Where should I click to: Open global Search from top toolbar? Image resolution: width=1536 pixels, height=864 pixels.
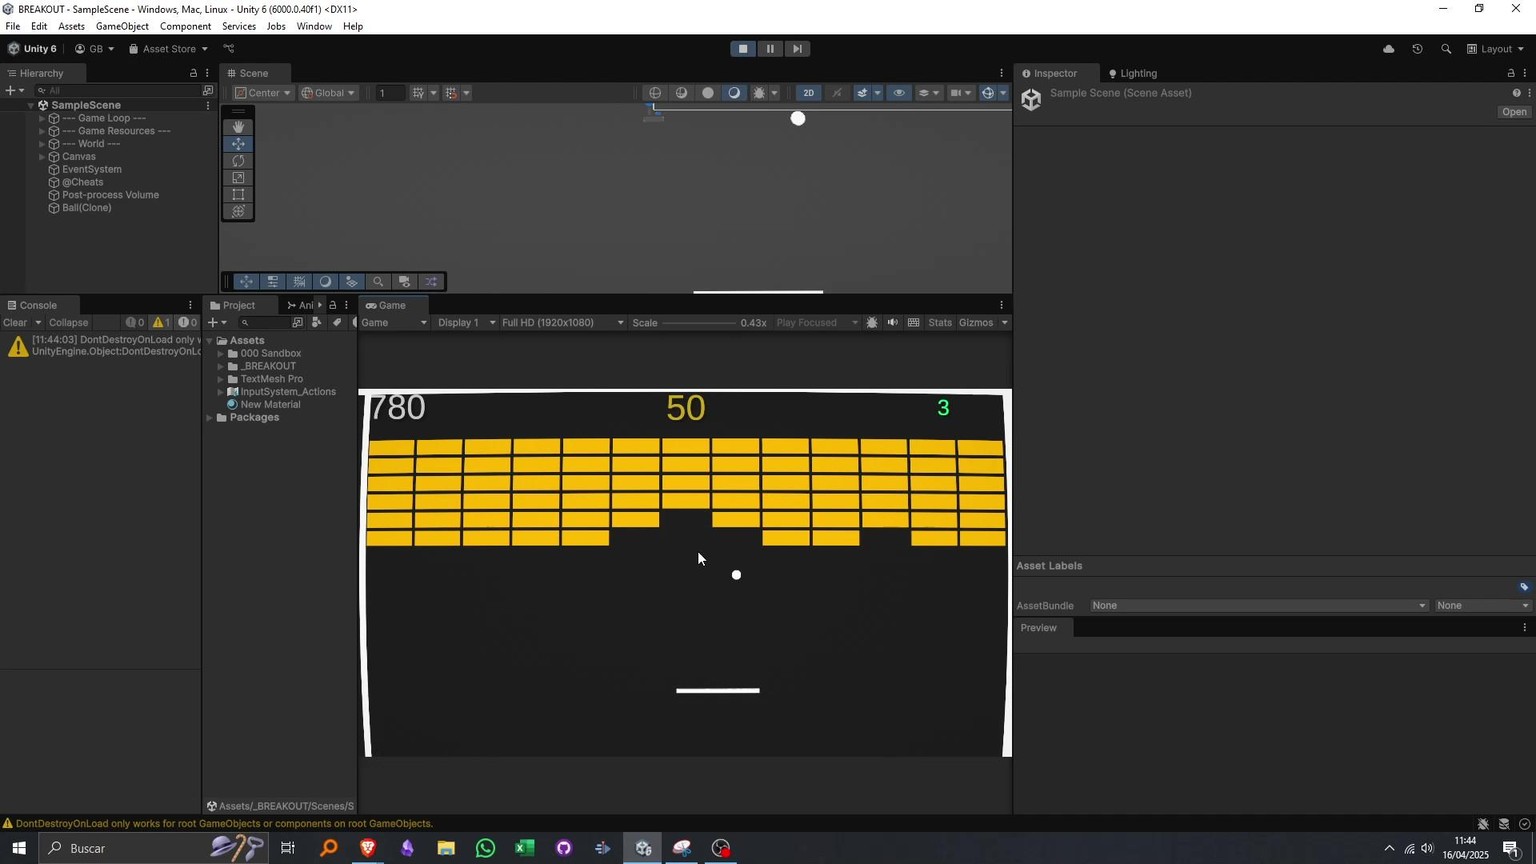point(1446,49)
